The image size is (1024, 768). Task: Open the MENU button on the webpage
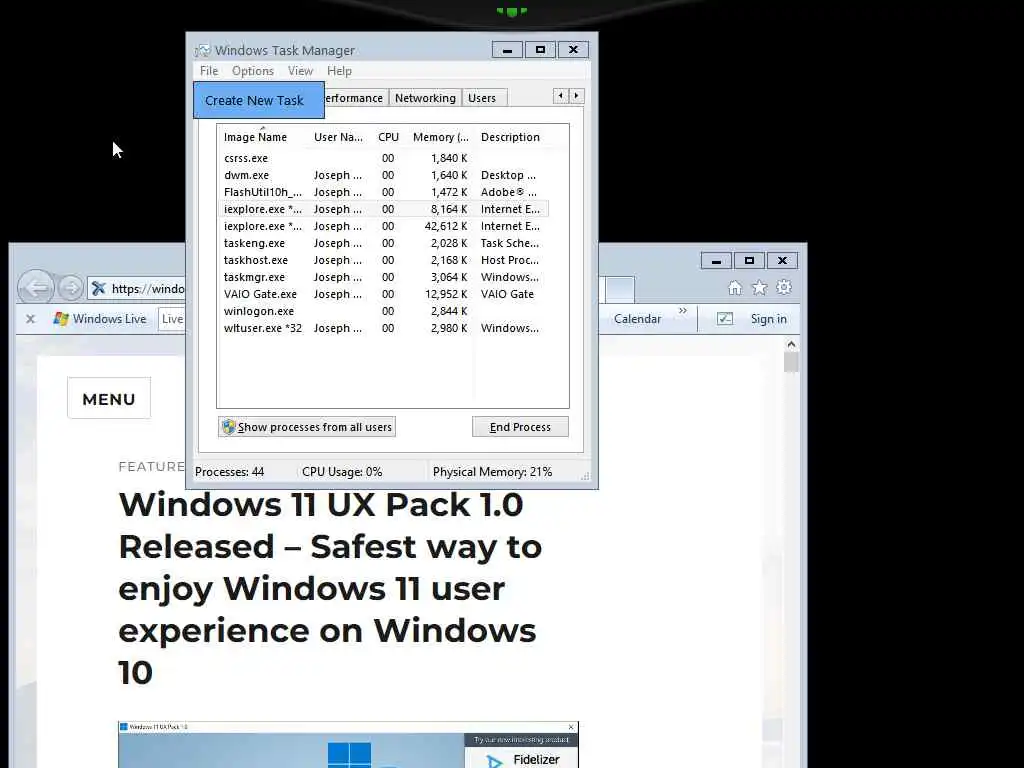[x=109, y=398]
